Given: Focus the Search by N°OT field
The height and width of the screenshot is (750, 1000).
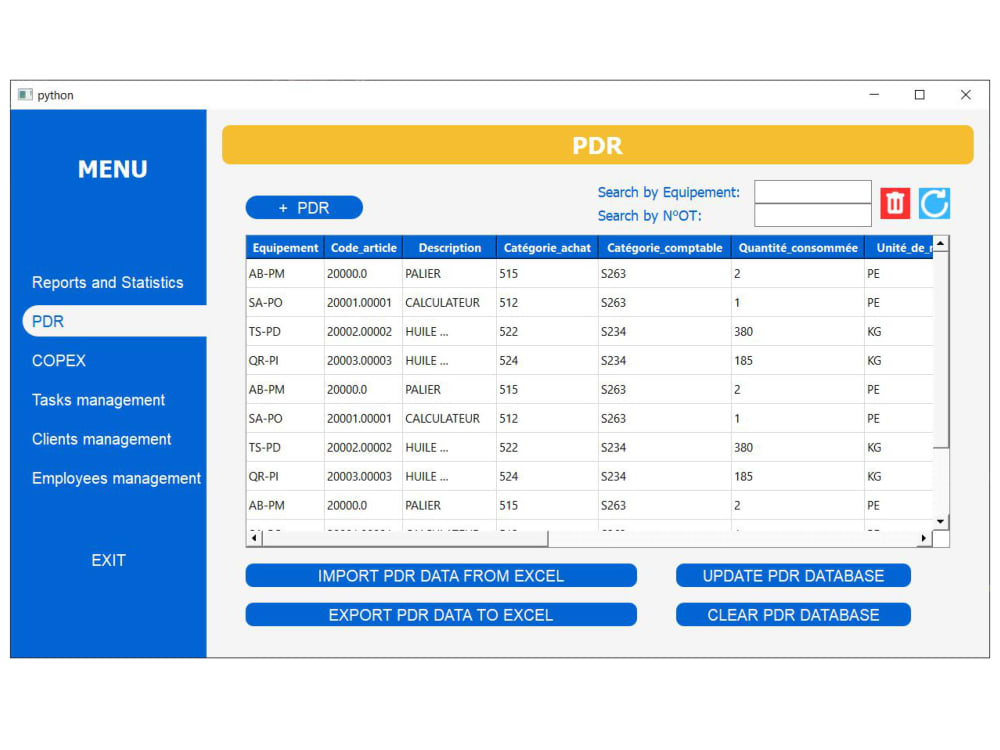Looking at the screenshot, I should click(813, 215).
